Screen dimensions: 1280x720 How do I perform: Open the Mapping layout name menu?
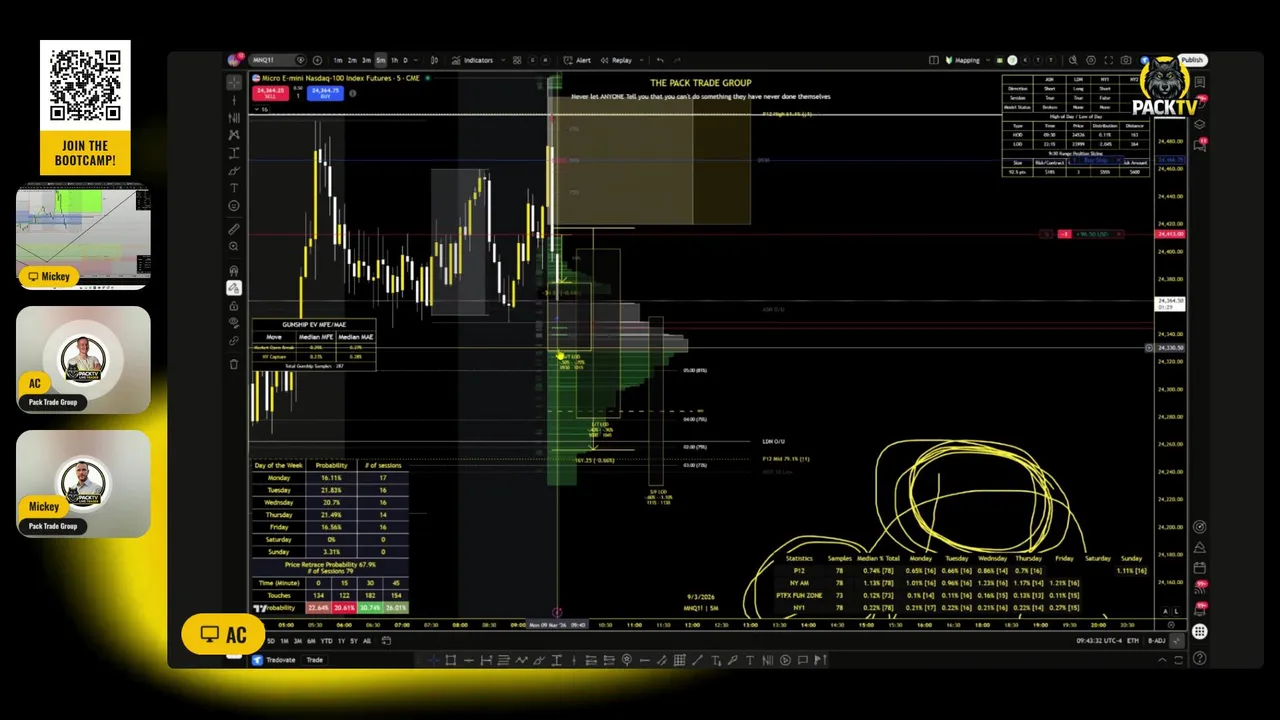point(967,60)
